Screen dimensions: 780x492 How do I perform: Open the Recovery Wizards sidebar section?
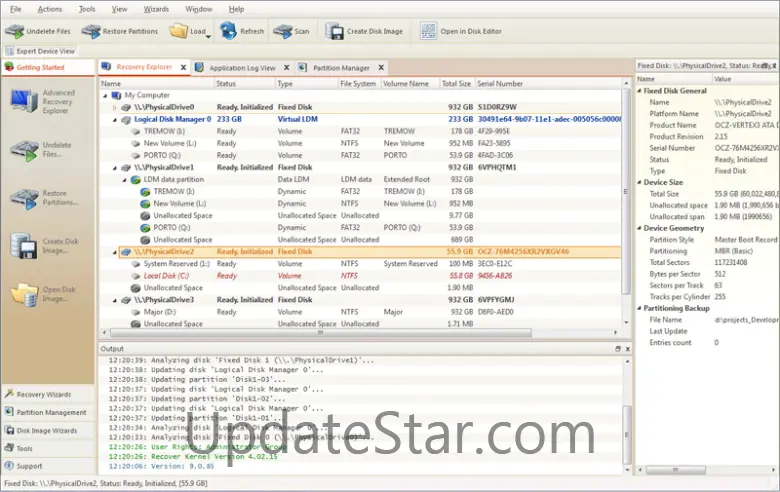tap(48, 394)
